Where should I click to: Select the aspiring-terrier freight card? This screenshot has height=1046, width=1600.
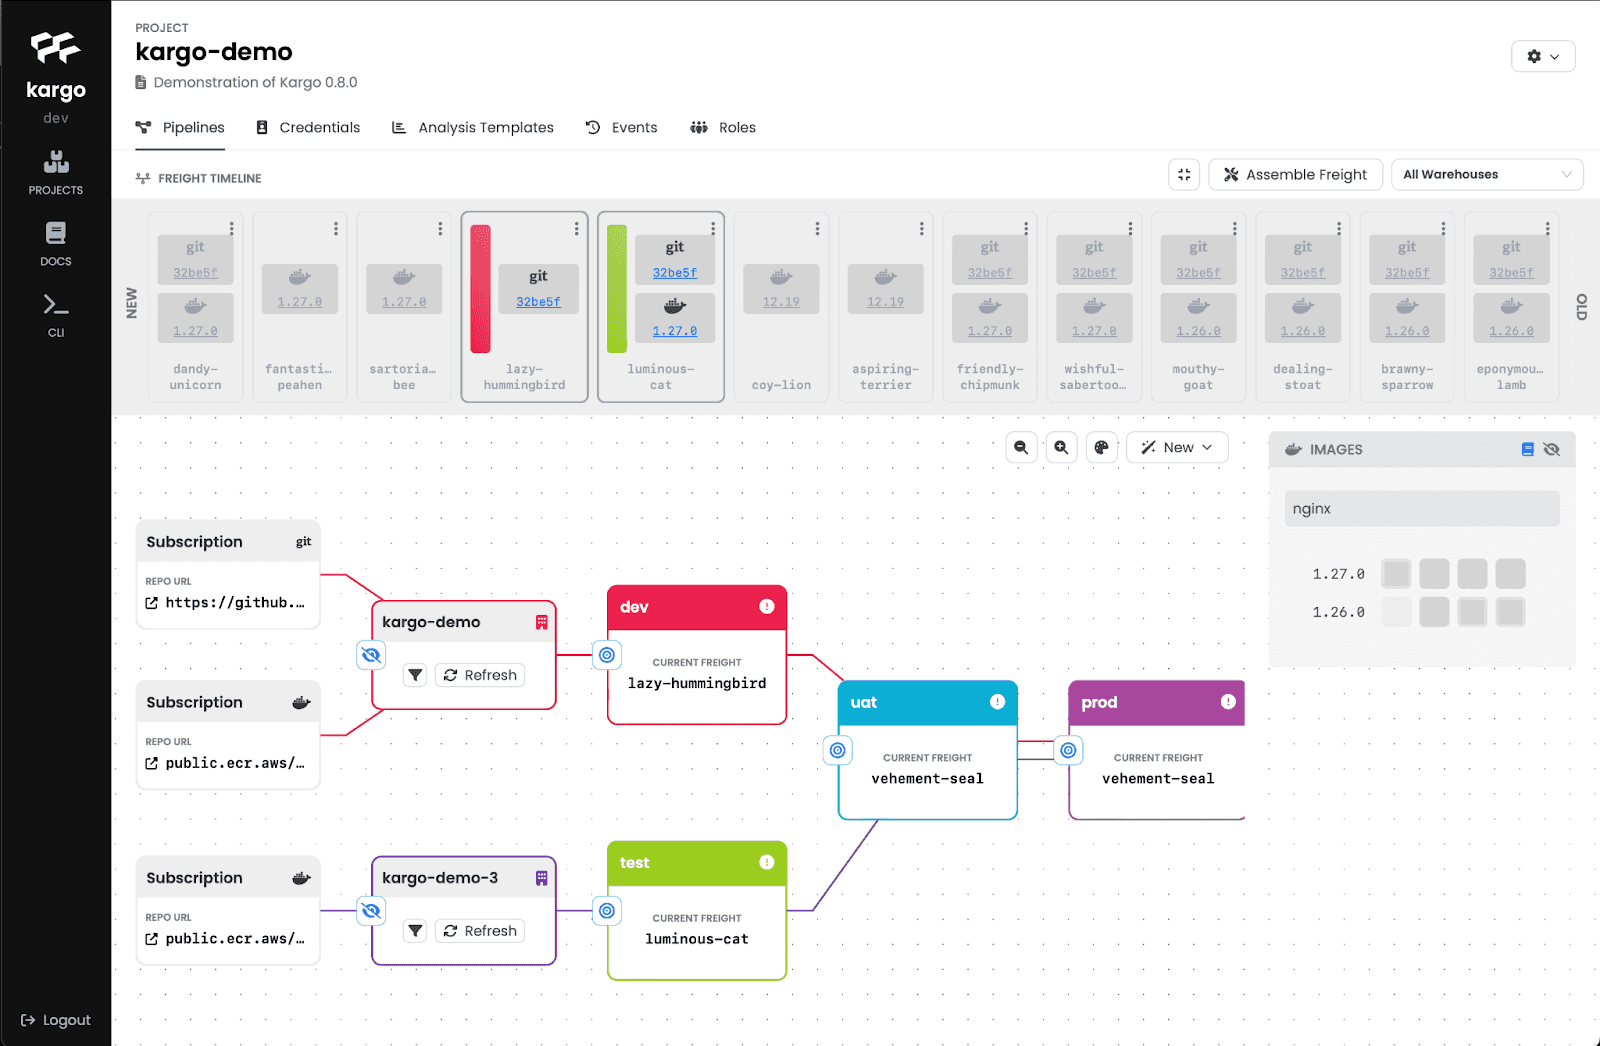[885, 307]
